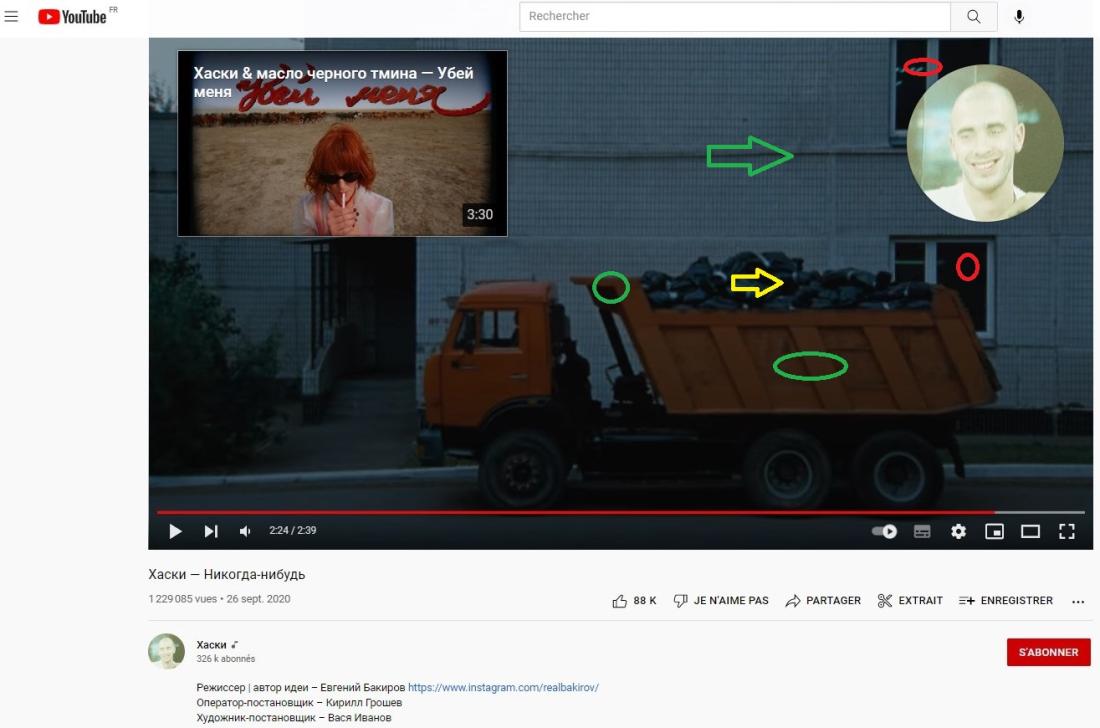Click the Rechercher search field
Image resolution: width=1100 pixels, height=728 pixels.
click(735, 16)
